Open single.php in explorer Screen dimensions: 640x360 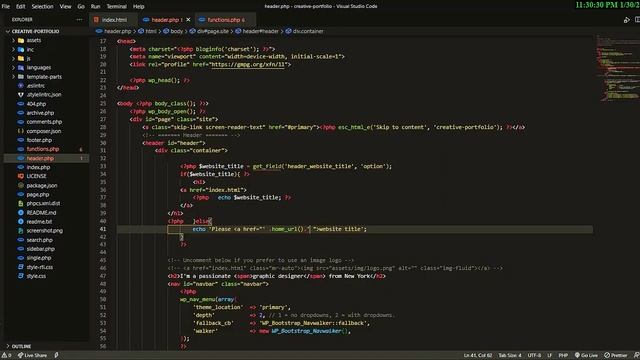coord(39,258)
